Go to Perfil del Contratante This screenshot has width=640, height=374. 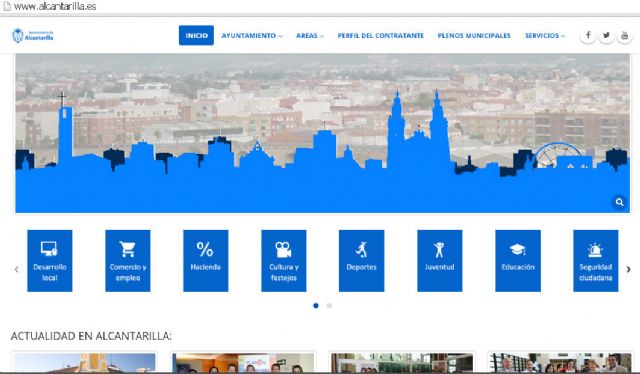(380, 36)
